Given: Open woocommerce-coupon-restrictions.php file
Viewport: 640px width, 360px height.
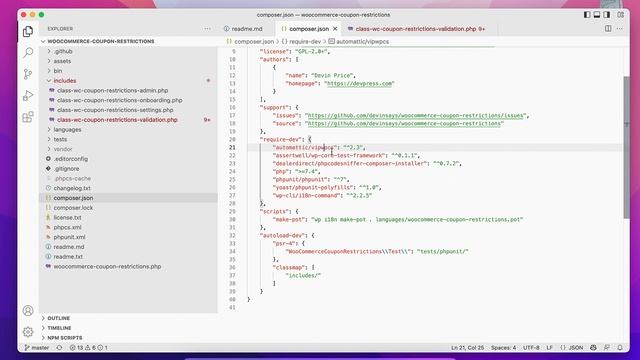Looking at the screenshot, I should (107, 267).
